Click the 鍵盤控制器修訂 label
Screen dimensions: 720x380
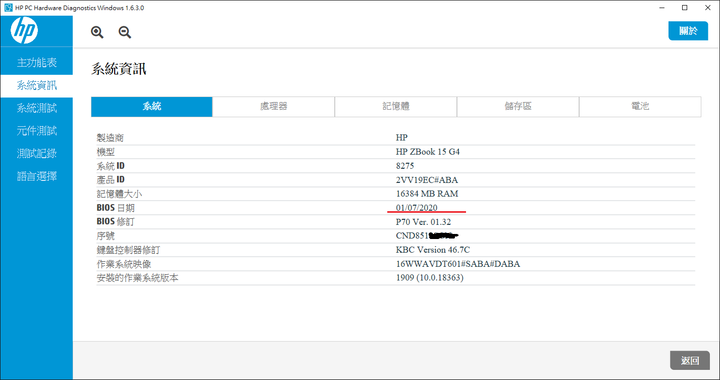[x=128, y=250]
